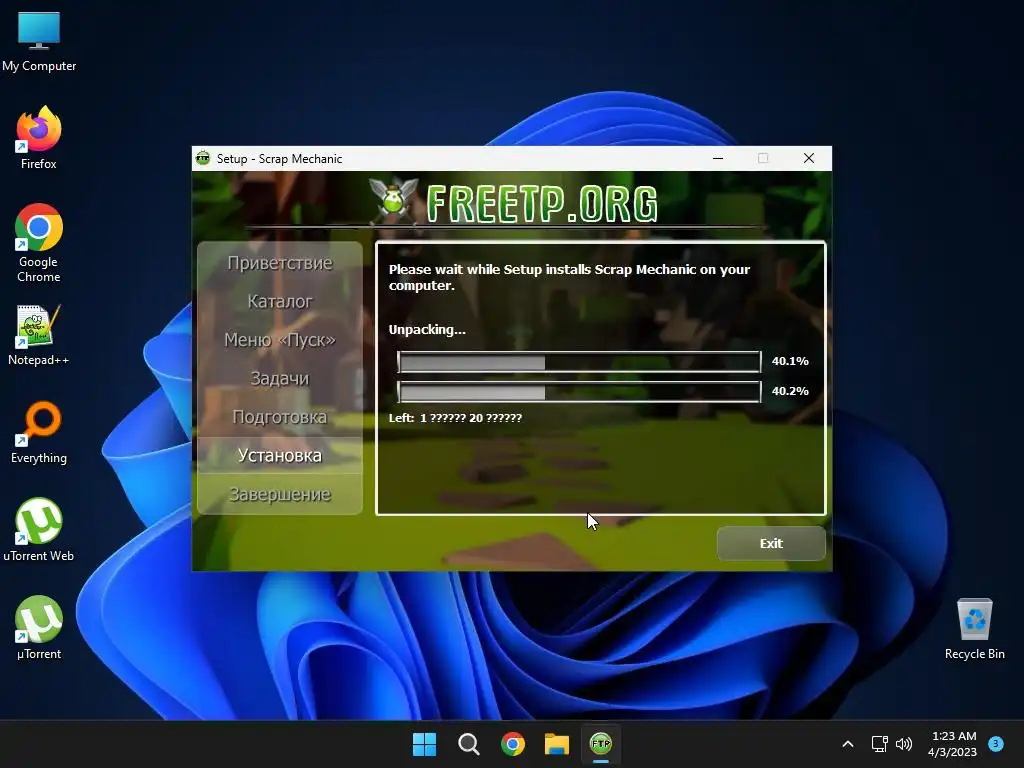The image size is (1024, 768).
Task: Show hidden system tray icons
Action: click(x=848, y=744)
